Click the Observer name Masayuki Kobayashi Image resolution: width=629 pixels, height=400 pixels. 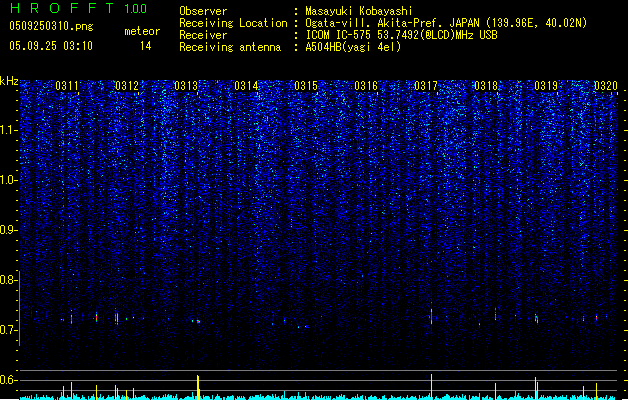point(359,11)
